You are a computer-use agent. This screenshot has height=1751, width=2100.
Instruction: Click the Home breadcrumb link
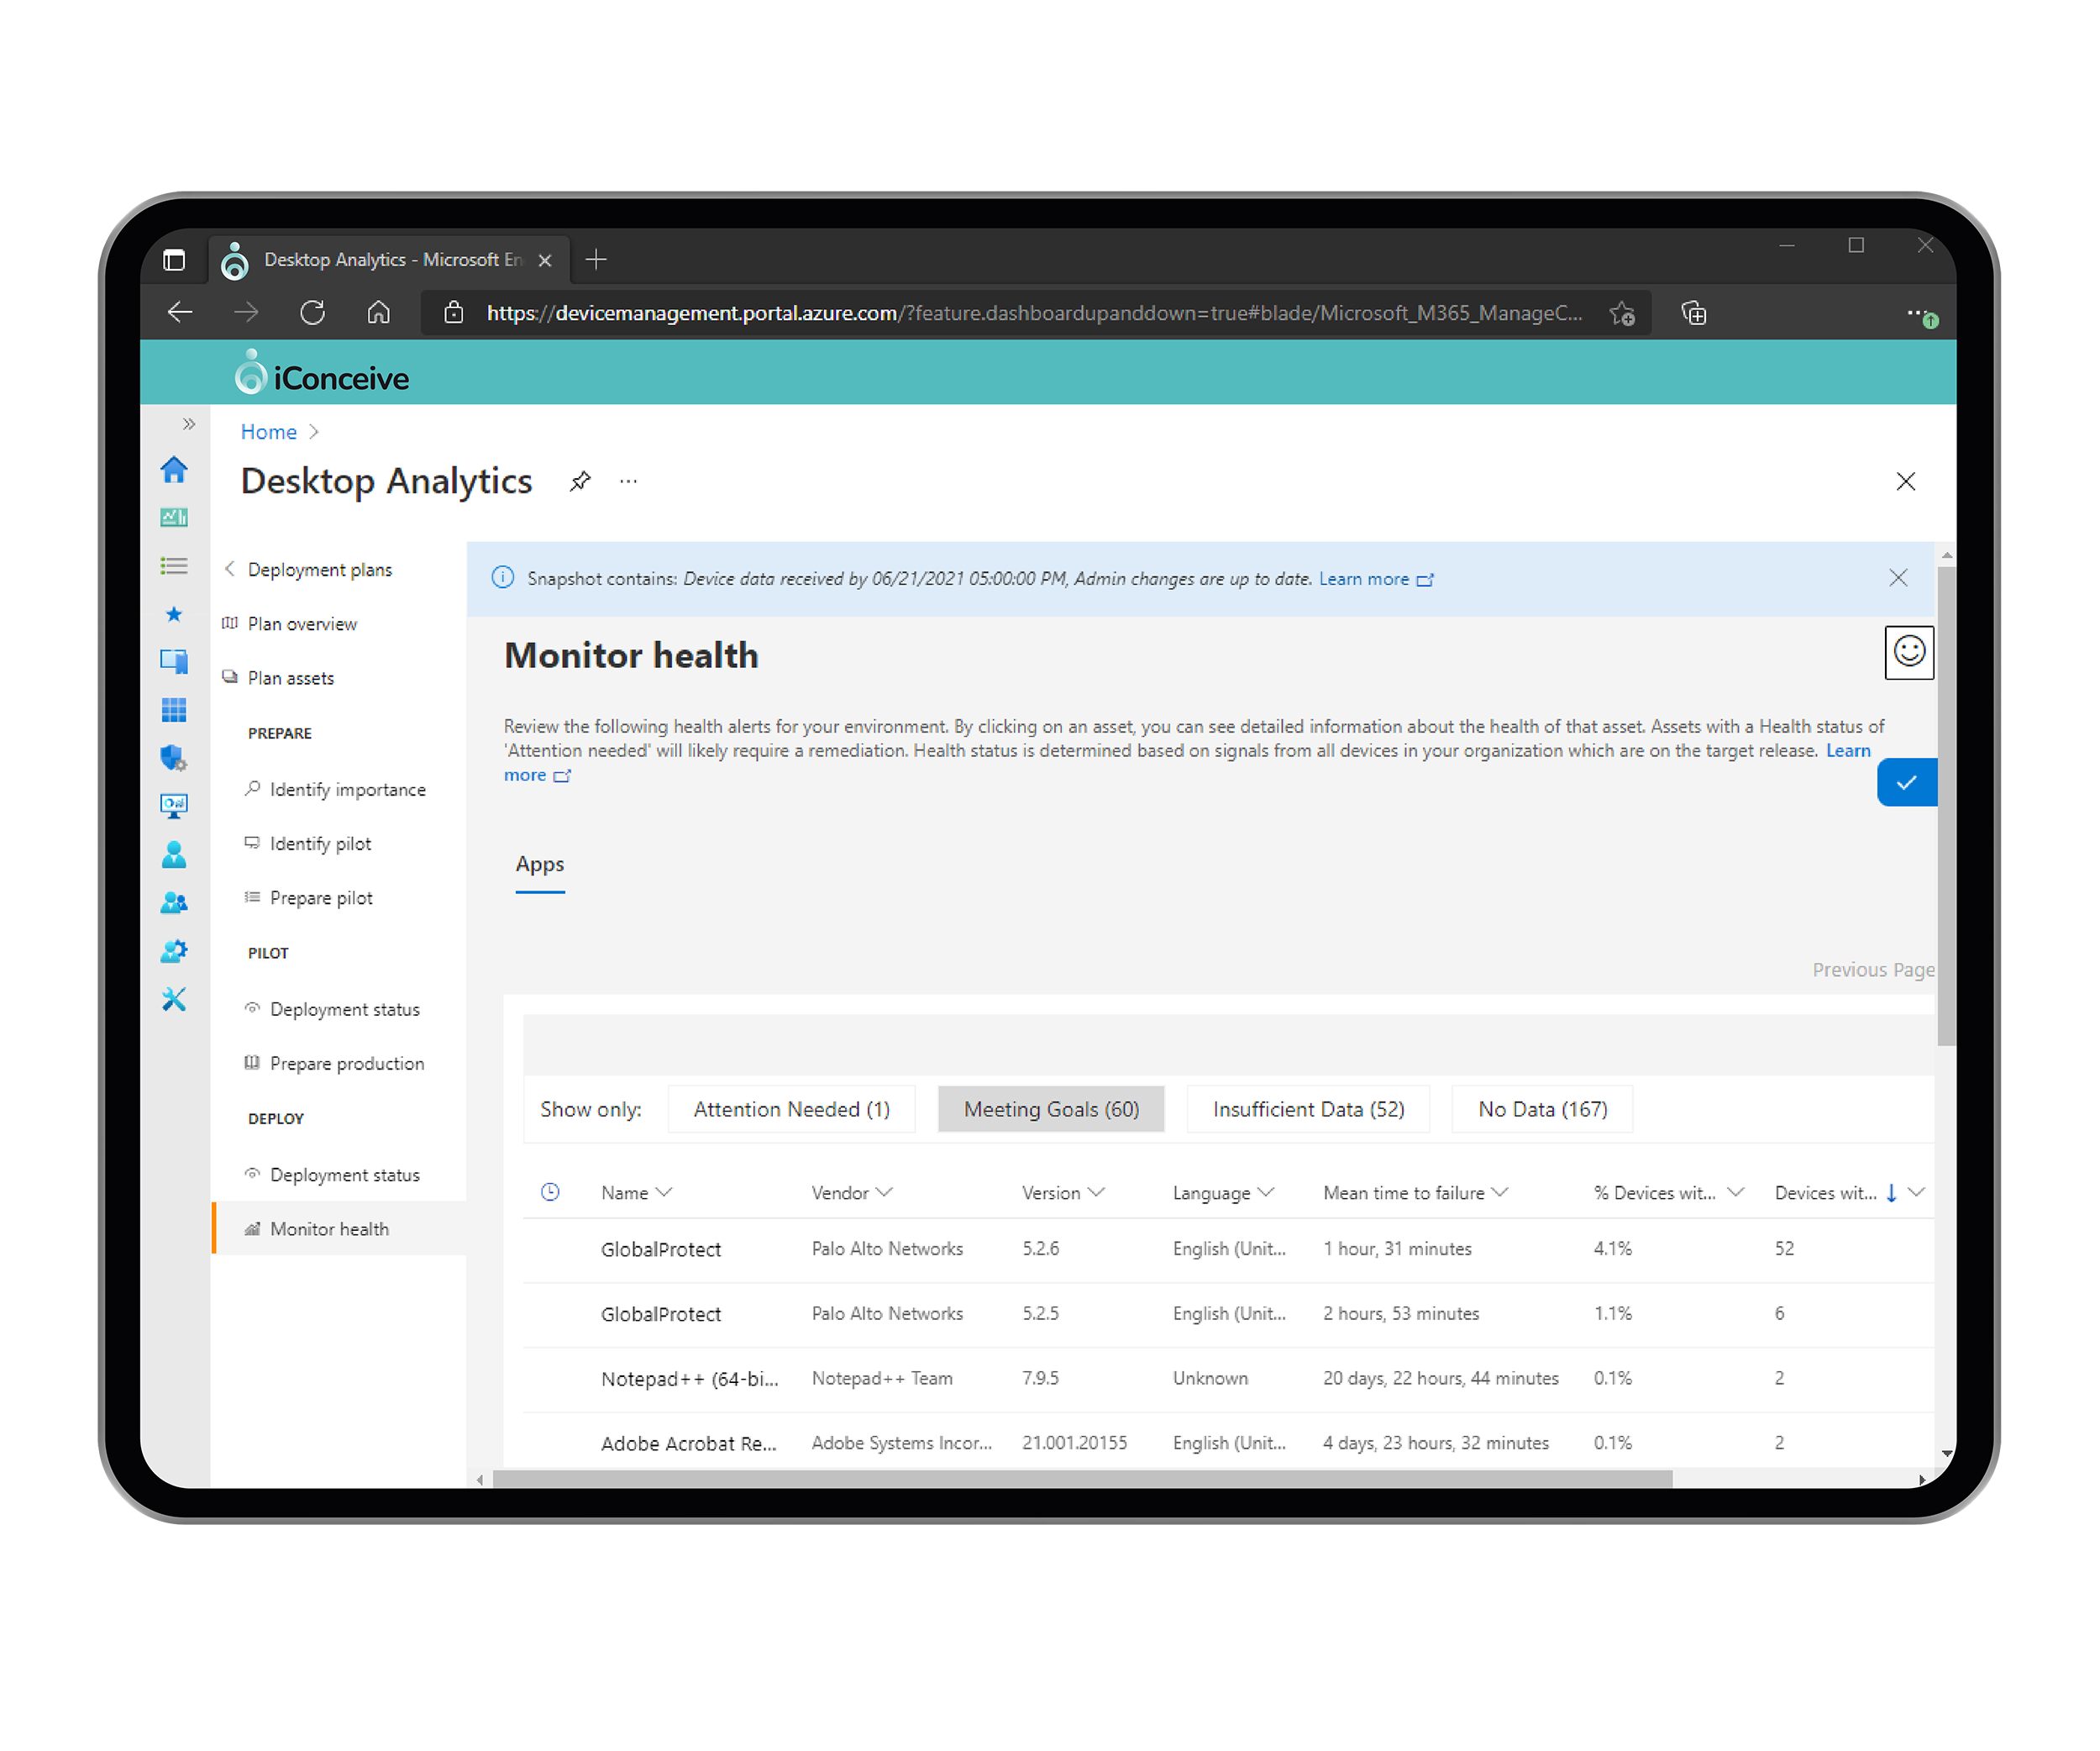268,432
